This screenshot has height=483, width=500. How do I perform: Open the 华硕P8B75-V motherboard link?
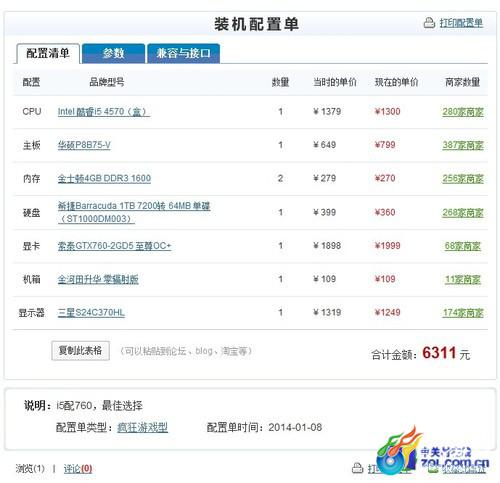84,145
